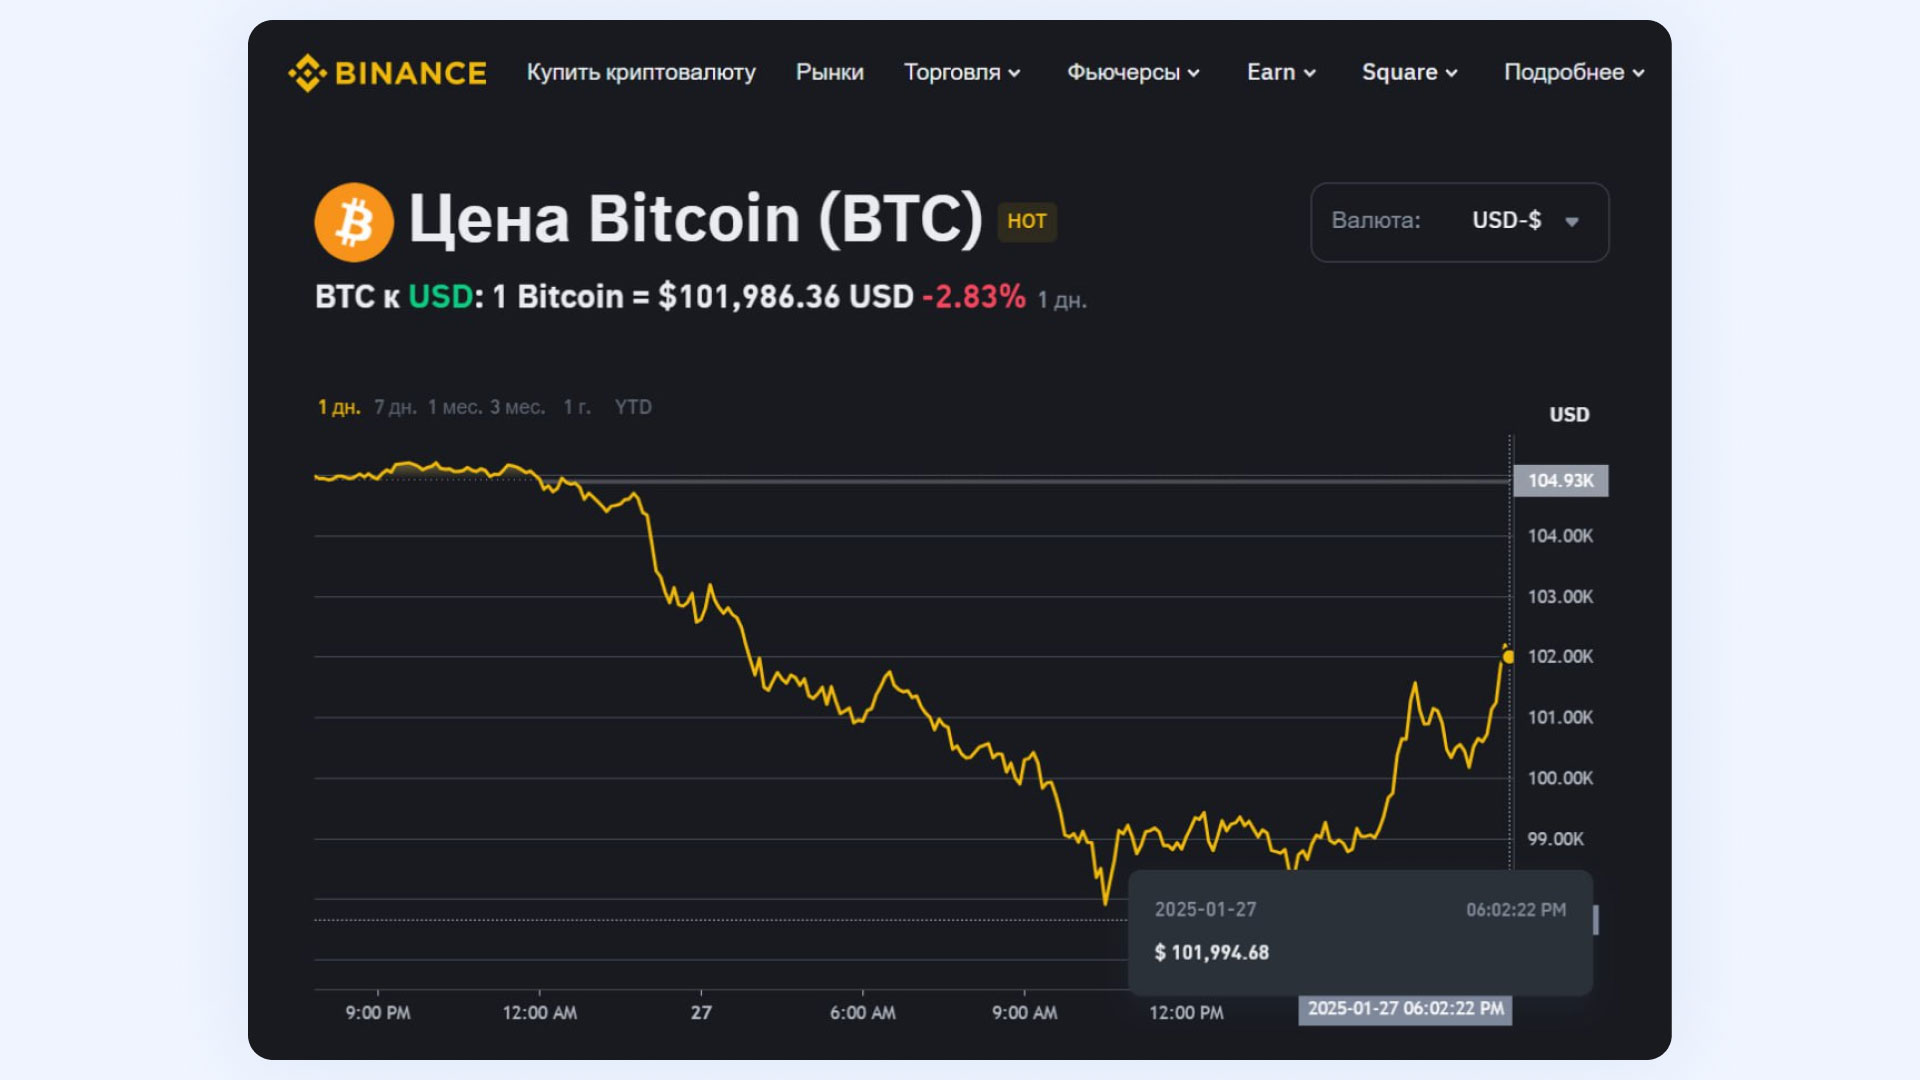Expand the Подробнее menu
This screenshot has width=1920, height=1080.
click(1573, 73)
